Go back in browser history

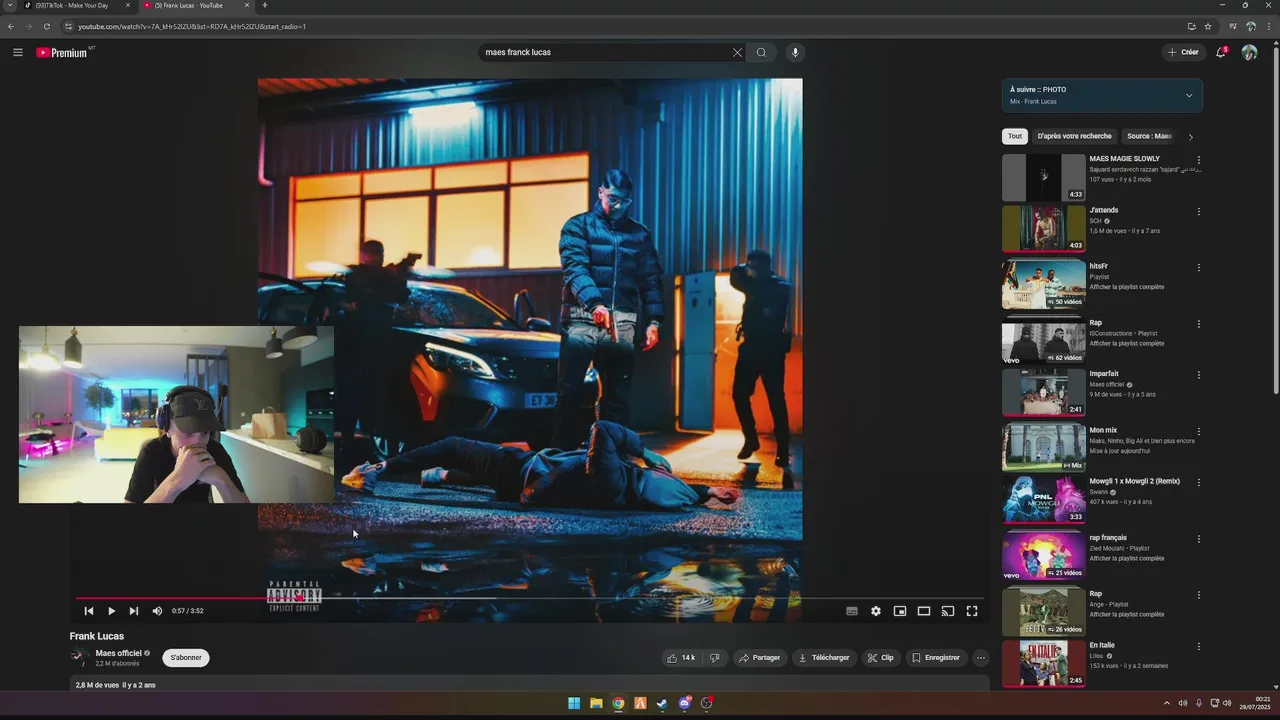(11, 26)
